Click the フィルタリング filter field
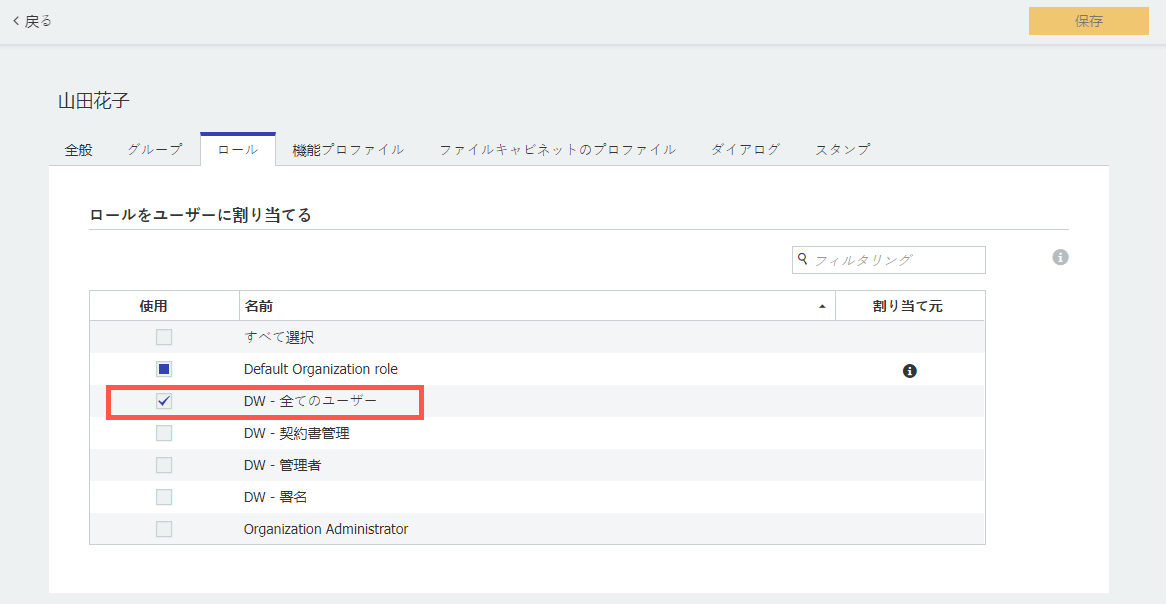The width and height of the screenshot is (1166, 604). pos(889,260)
